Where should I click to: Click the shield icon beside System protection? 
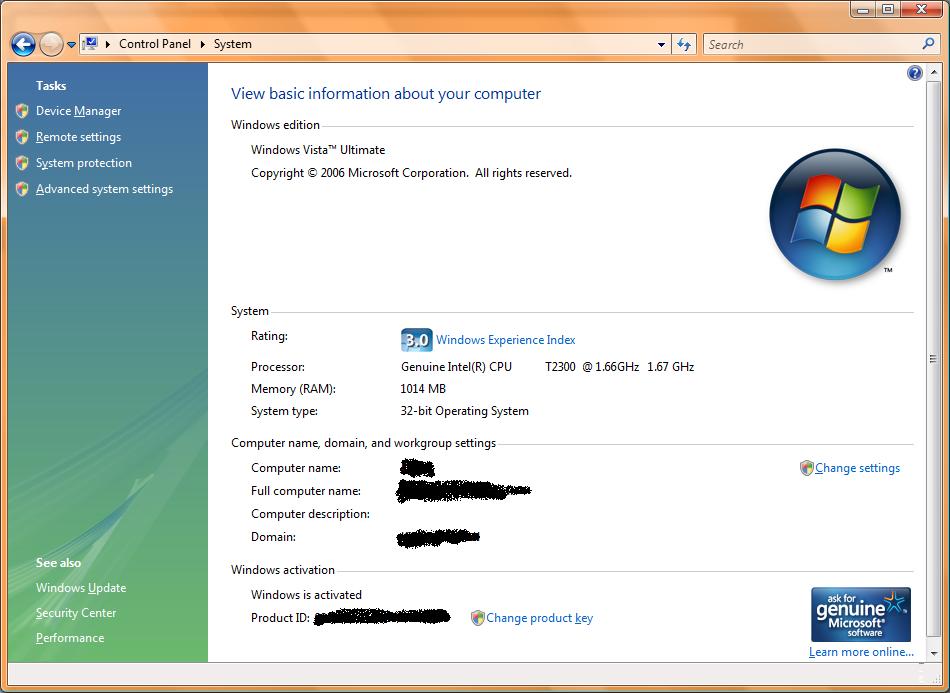[22, 163]
